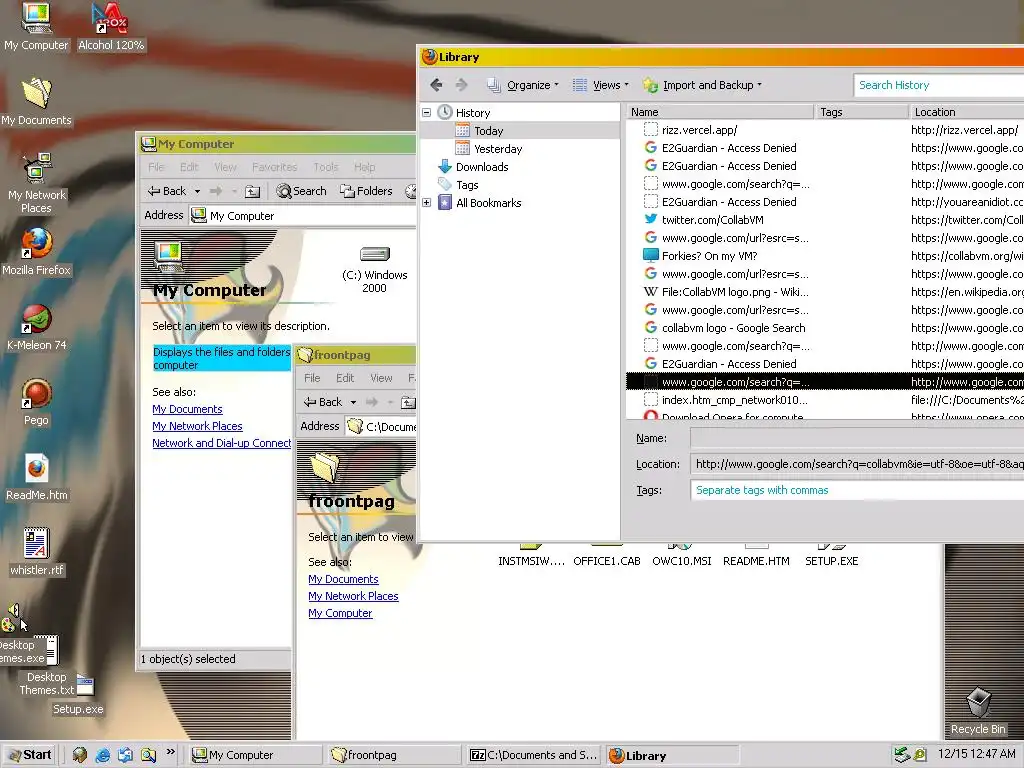Open Tools menu in My Computer window
Image resolution: width=1024 pixels, height=768 pixels.
coord(326,167)
